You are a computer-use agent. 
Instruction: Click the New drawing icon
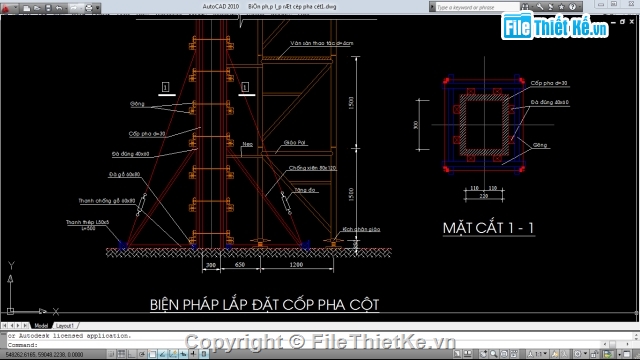click(27, 8)
